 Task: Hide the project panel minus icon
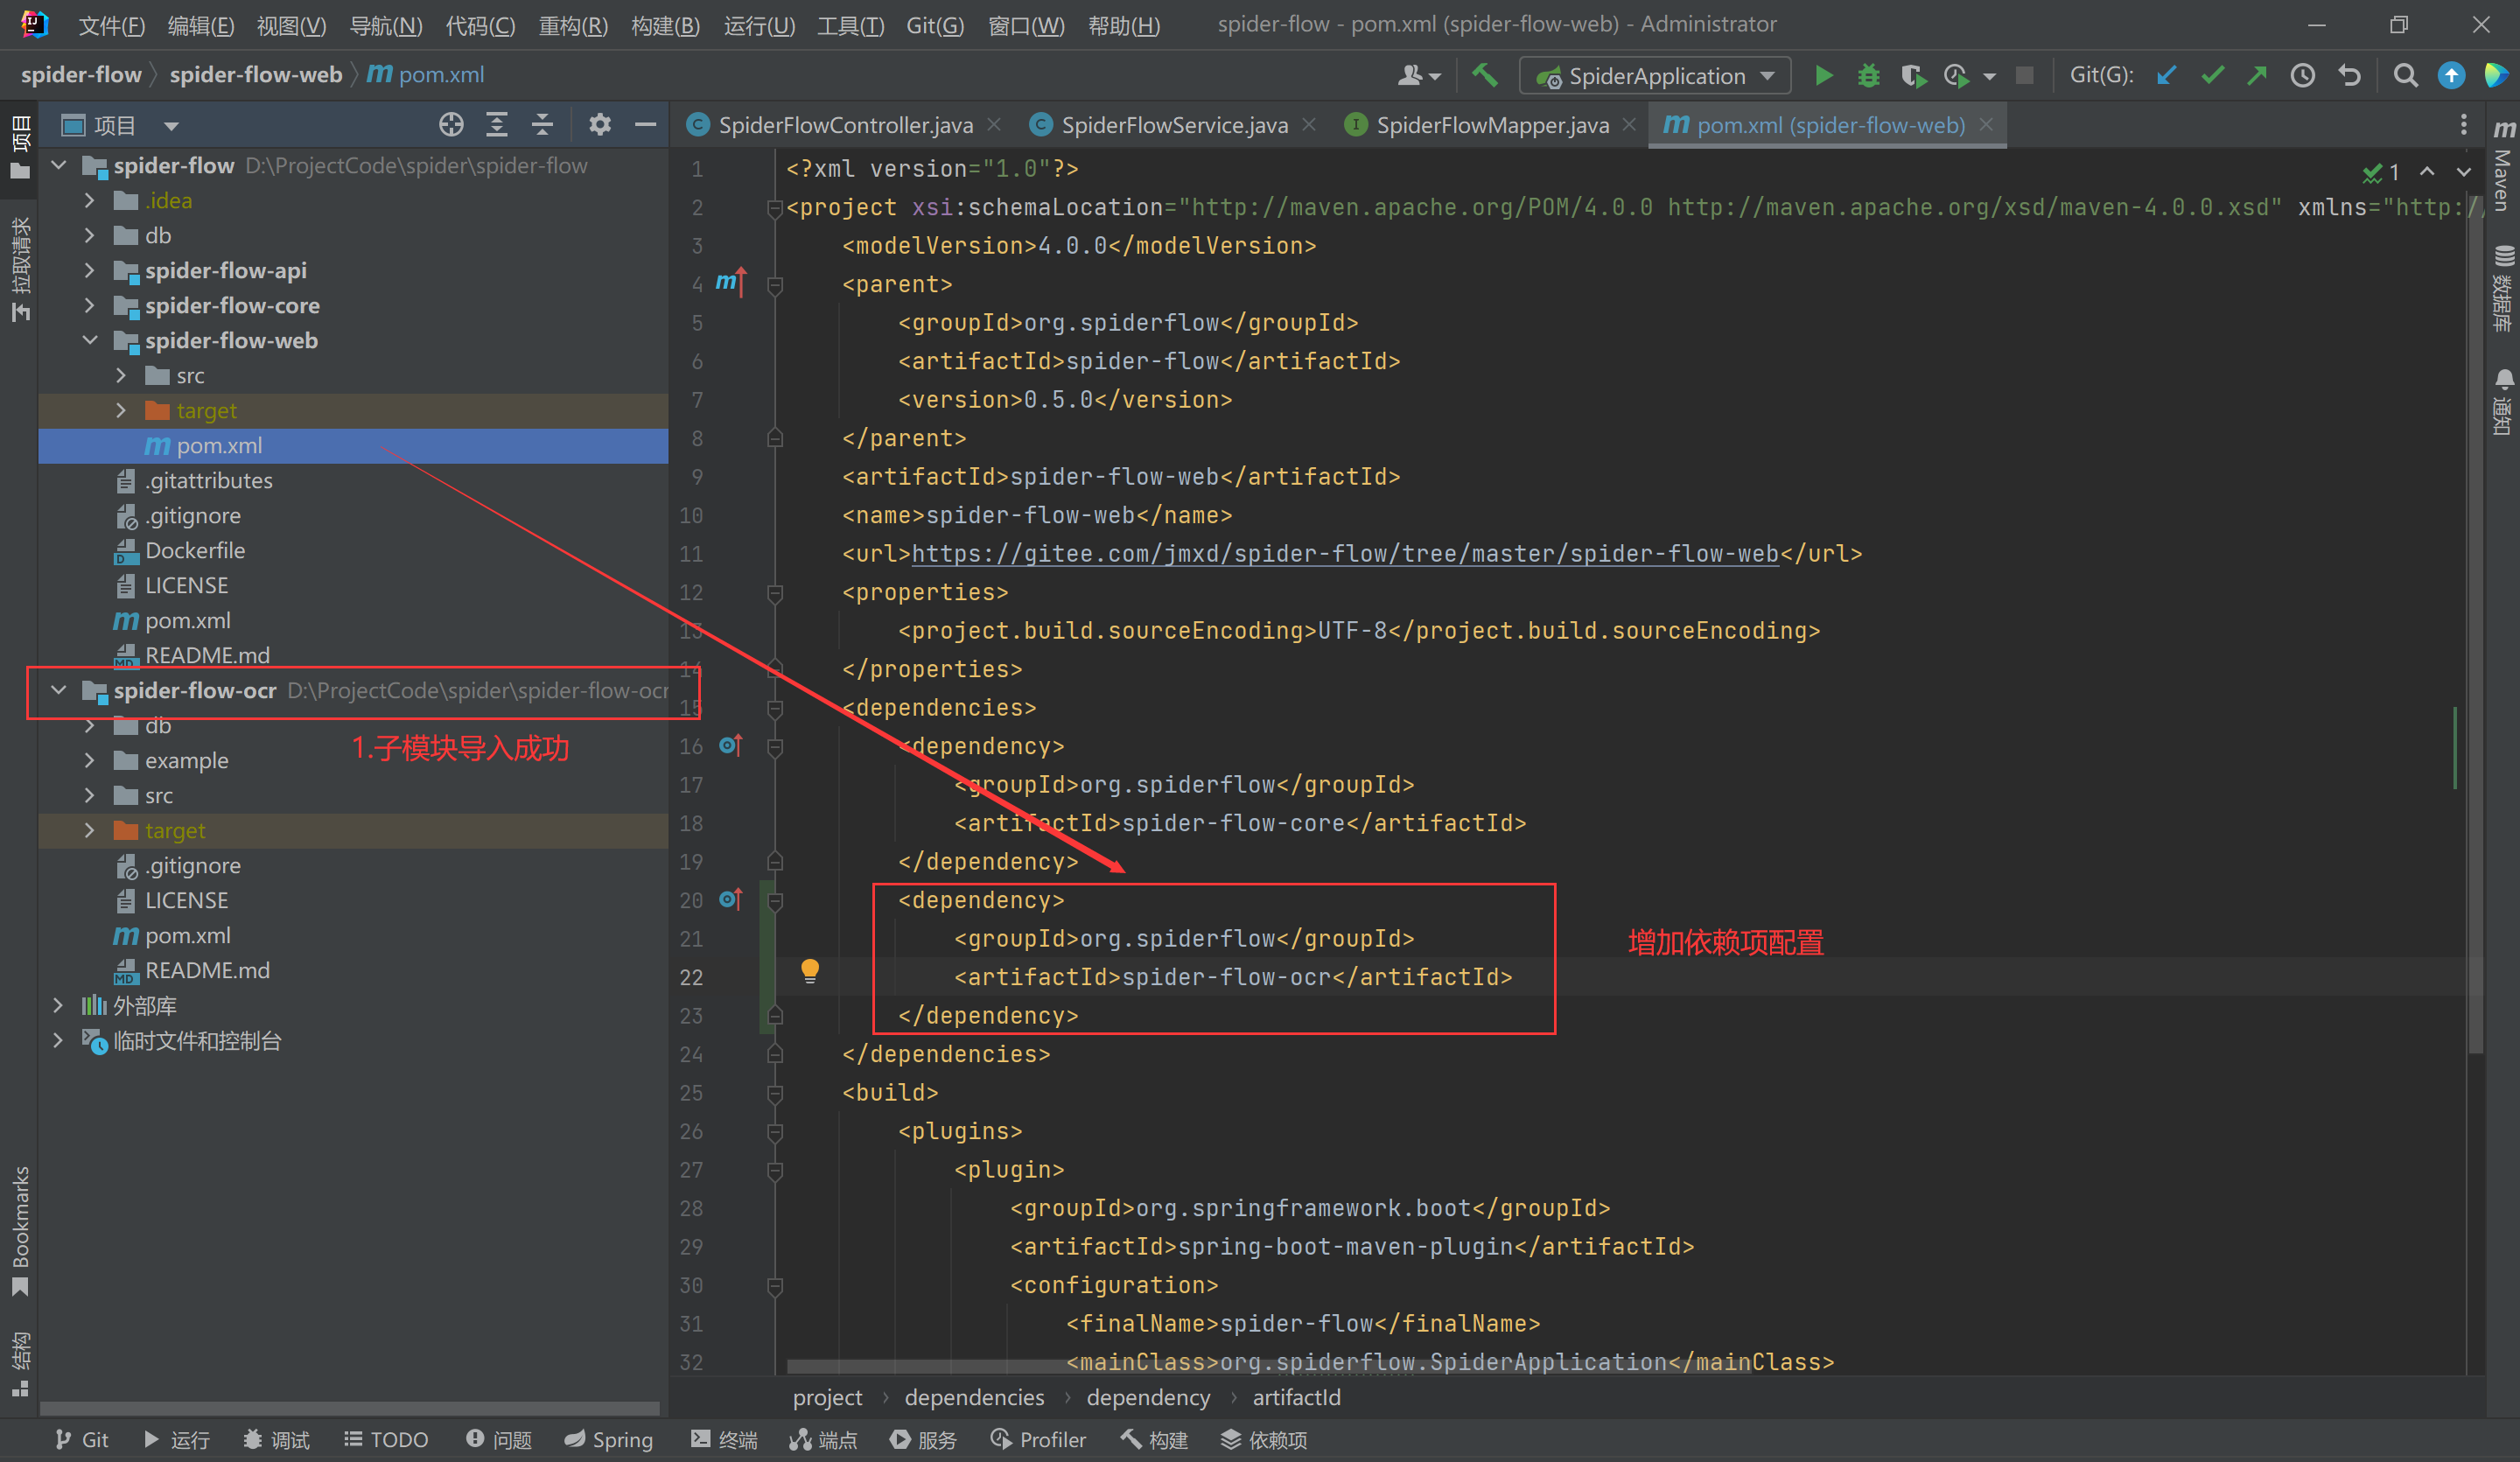point(645,125)
